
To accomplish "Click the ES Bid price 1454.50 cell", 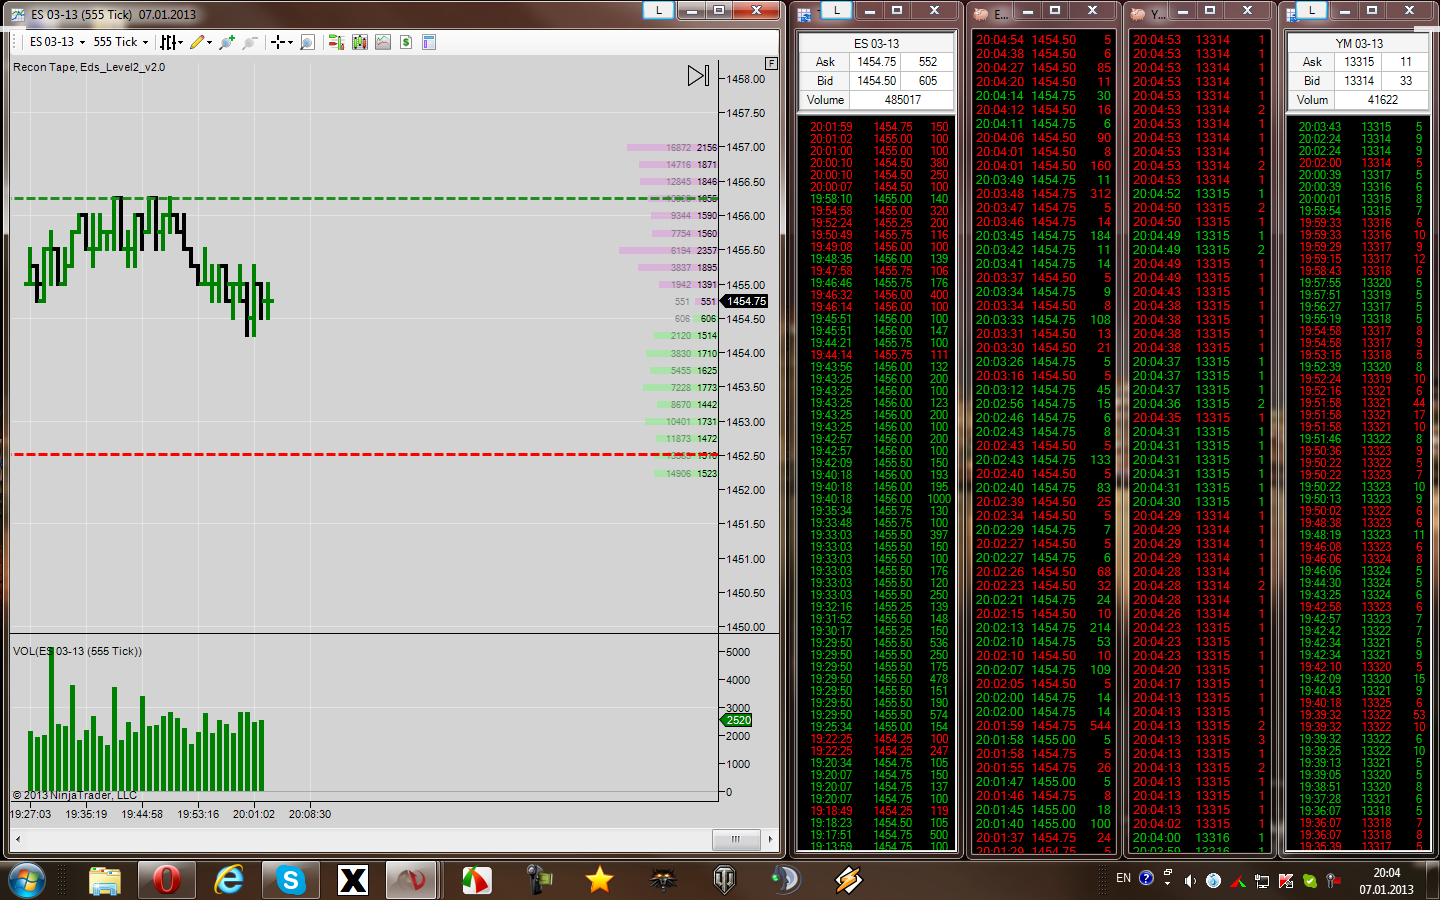I will pos(876,81).
